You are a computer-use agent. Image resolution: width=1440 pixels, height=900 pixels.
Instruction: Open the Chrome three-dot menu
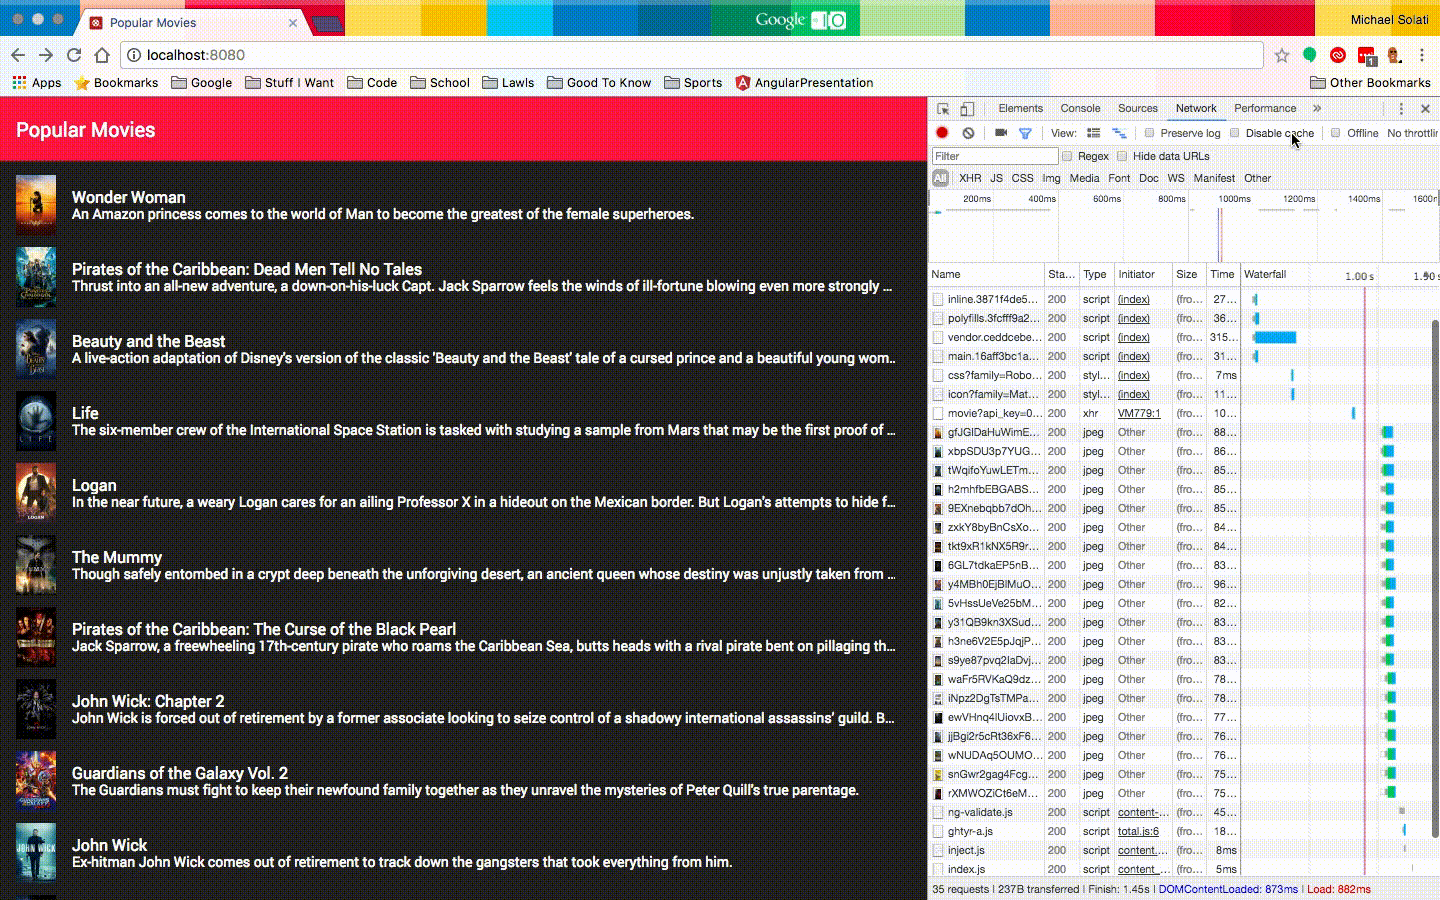point(1422,55)
